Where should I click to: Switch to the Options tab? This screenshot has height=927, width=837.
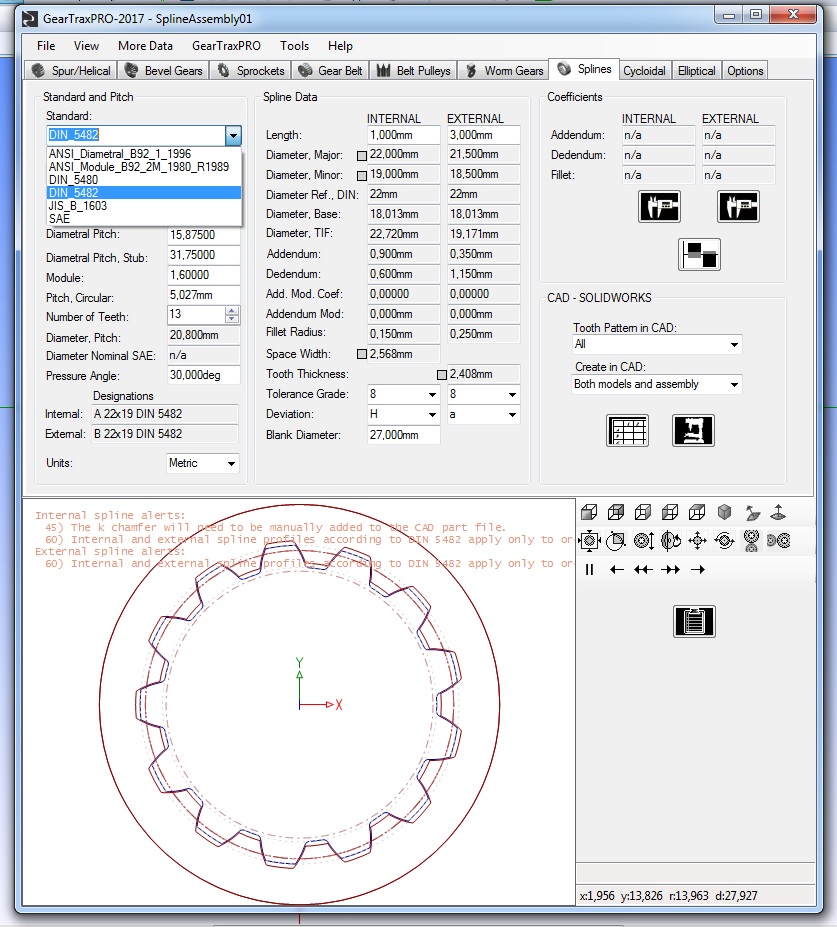click(745, 70)
